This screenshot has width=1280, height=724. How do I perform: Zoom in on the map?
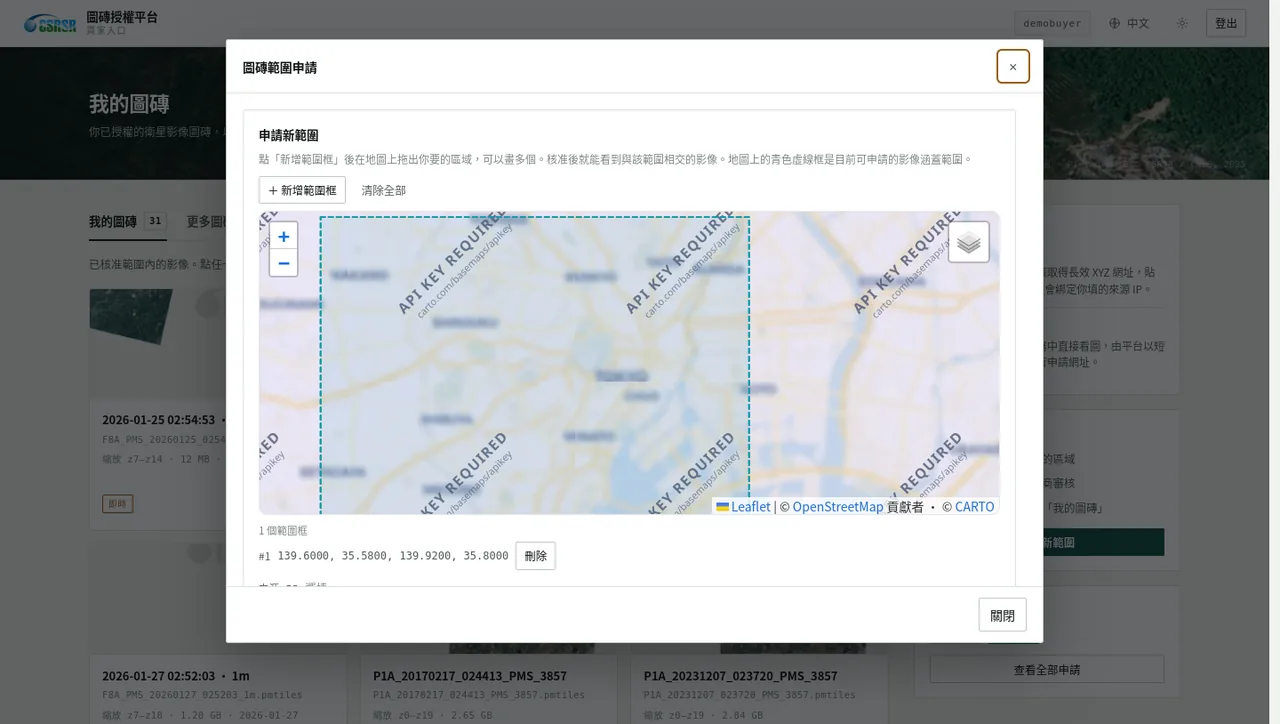pos(284,236)
